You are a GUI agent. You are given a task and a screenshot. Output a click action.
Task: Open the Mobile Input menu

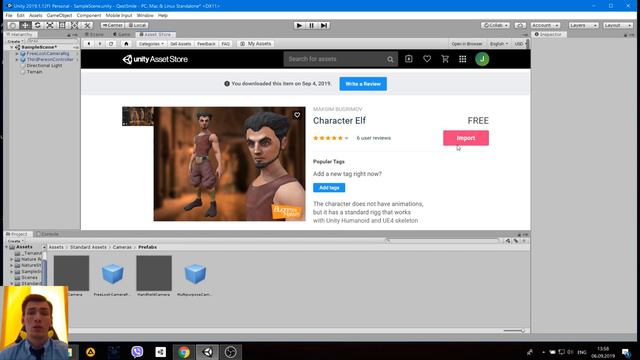pyautogui.click(x=119, y=15)
